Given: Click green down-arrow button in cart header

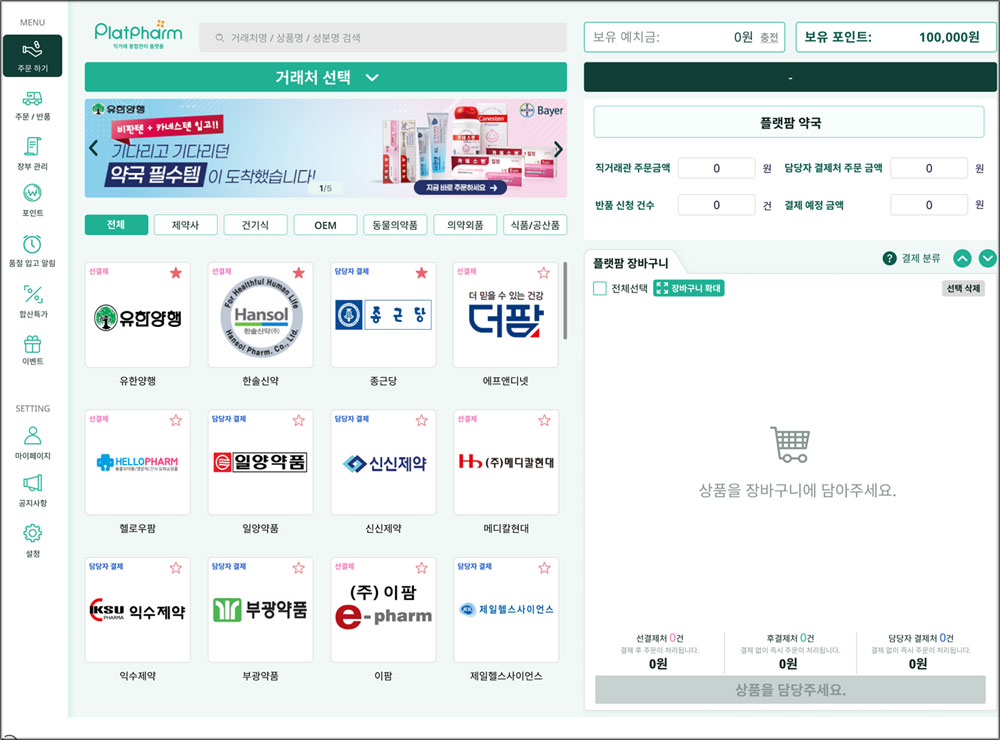Looking at the screenshot, I should click(x=987, y=258).
